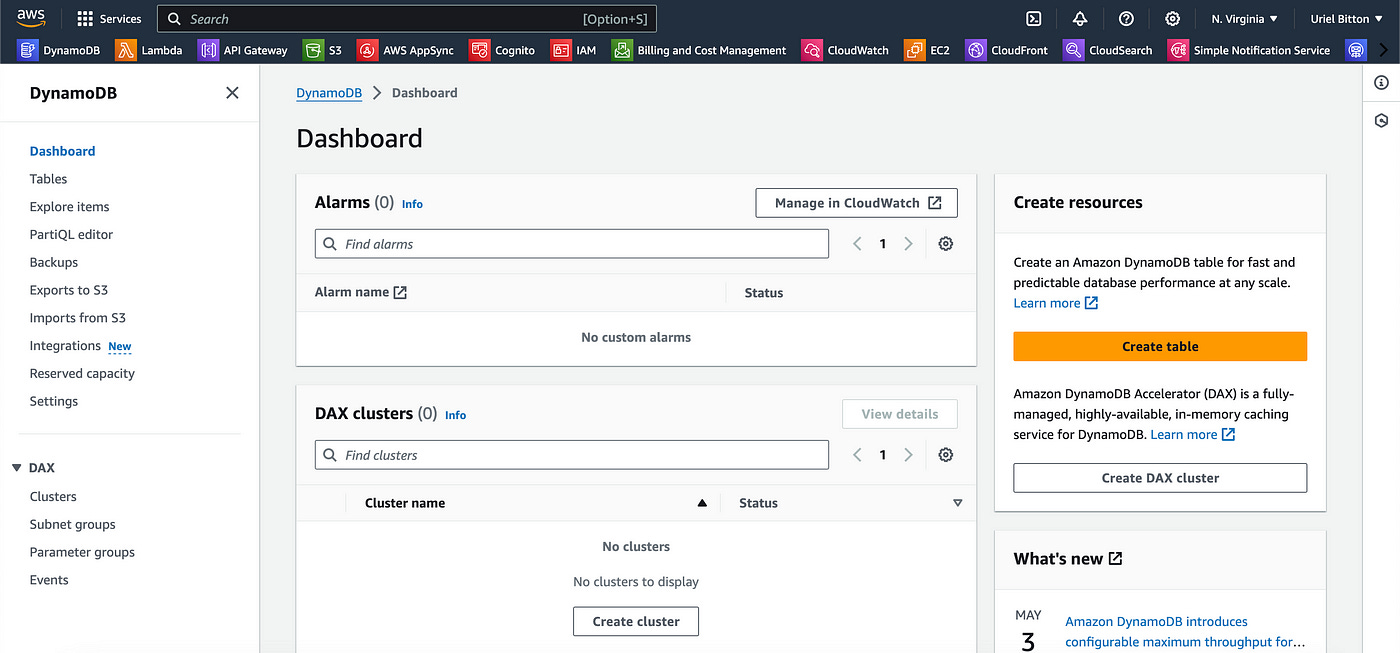Open the Info link beside DAX clusters
Image resolution: width=1400 pixels, height=653 pixels.
[455, 415]
